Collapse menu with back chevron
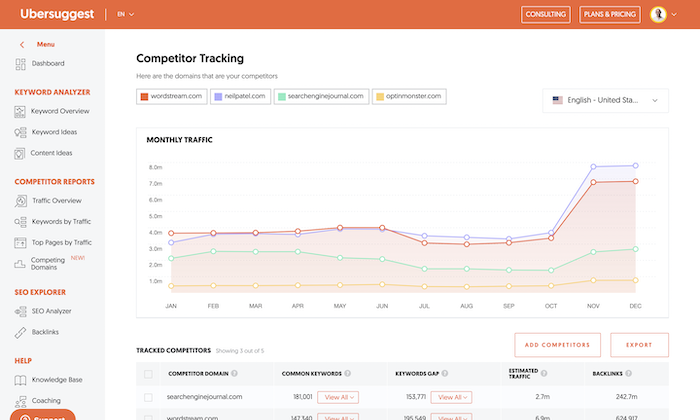The height and width of the screenshot is (420, 700). click(x=22, y=45)
